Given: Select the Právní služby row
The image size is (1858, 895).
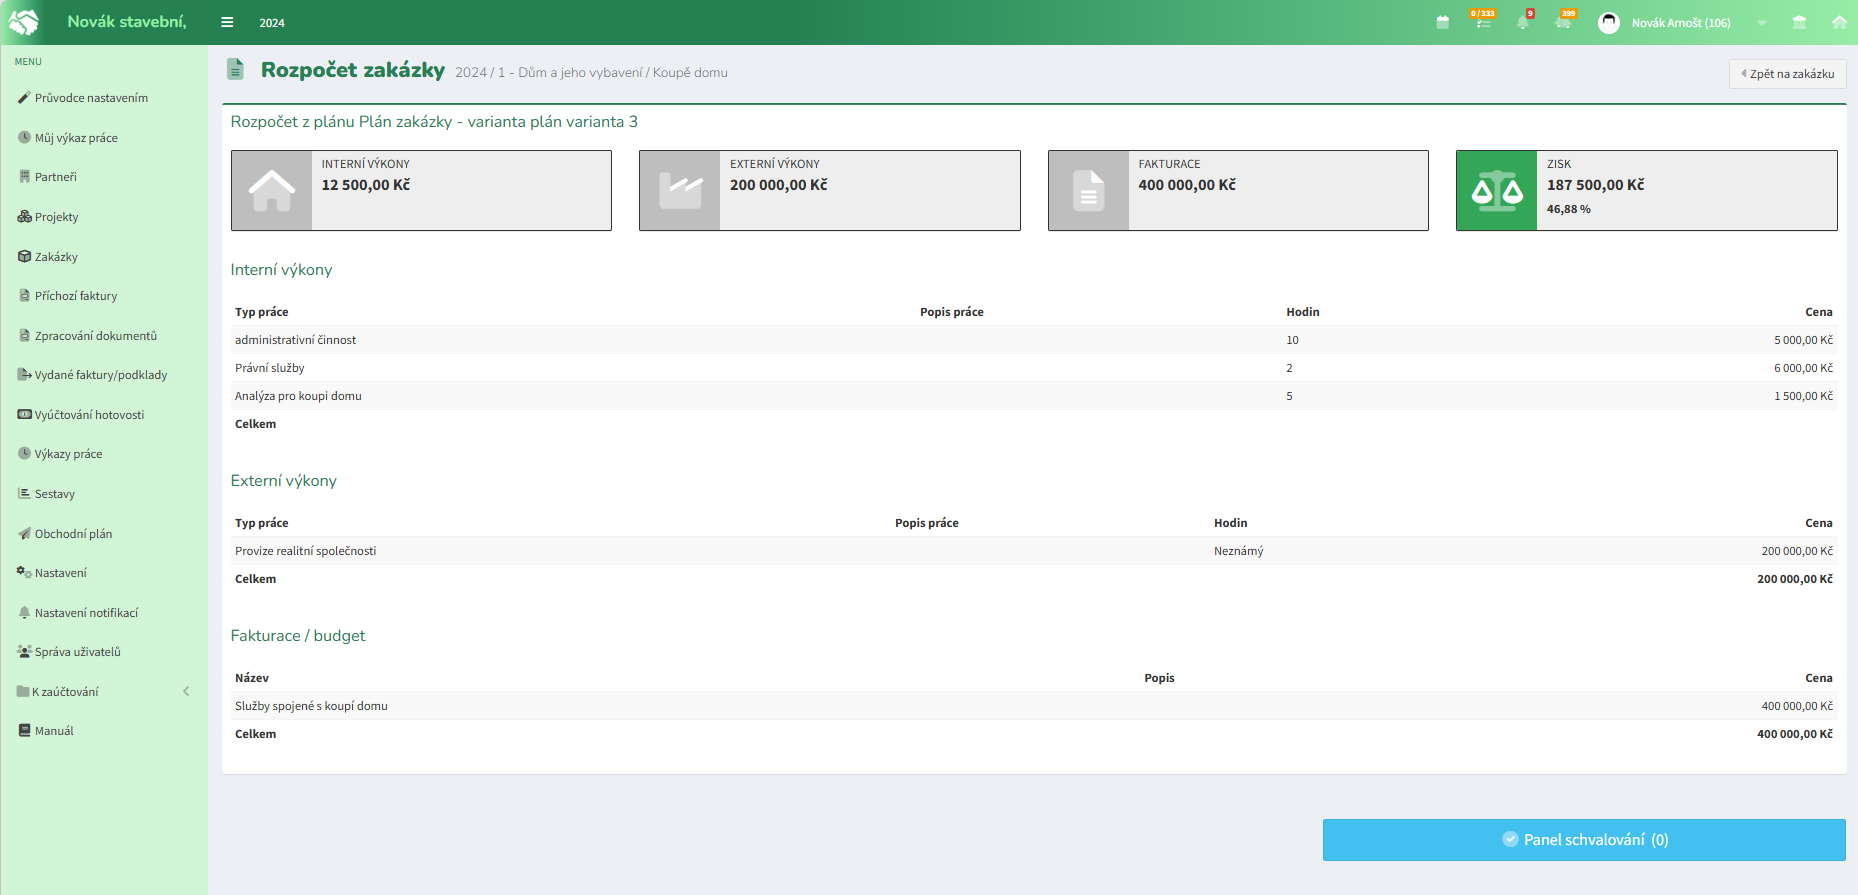Looking at the screenshot, I should pyautogui.click(x=1034, y=368).
